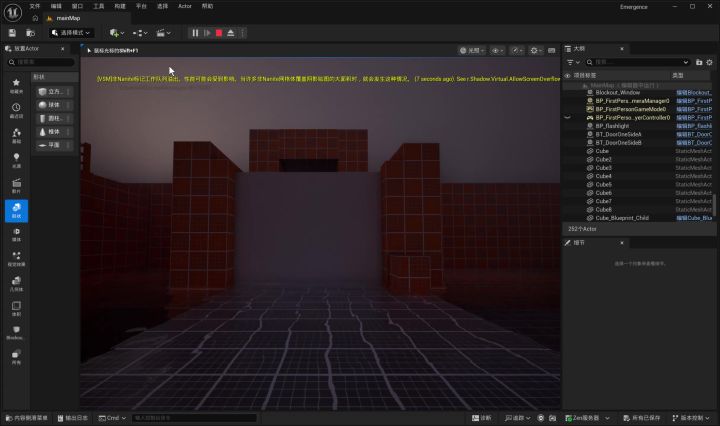Select the visual effects category icon
720x426 pixels.
16,259
